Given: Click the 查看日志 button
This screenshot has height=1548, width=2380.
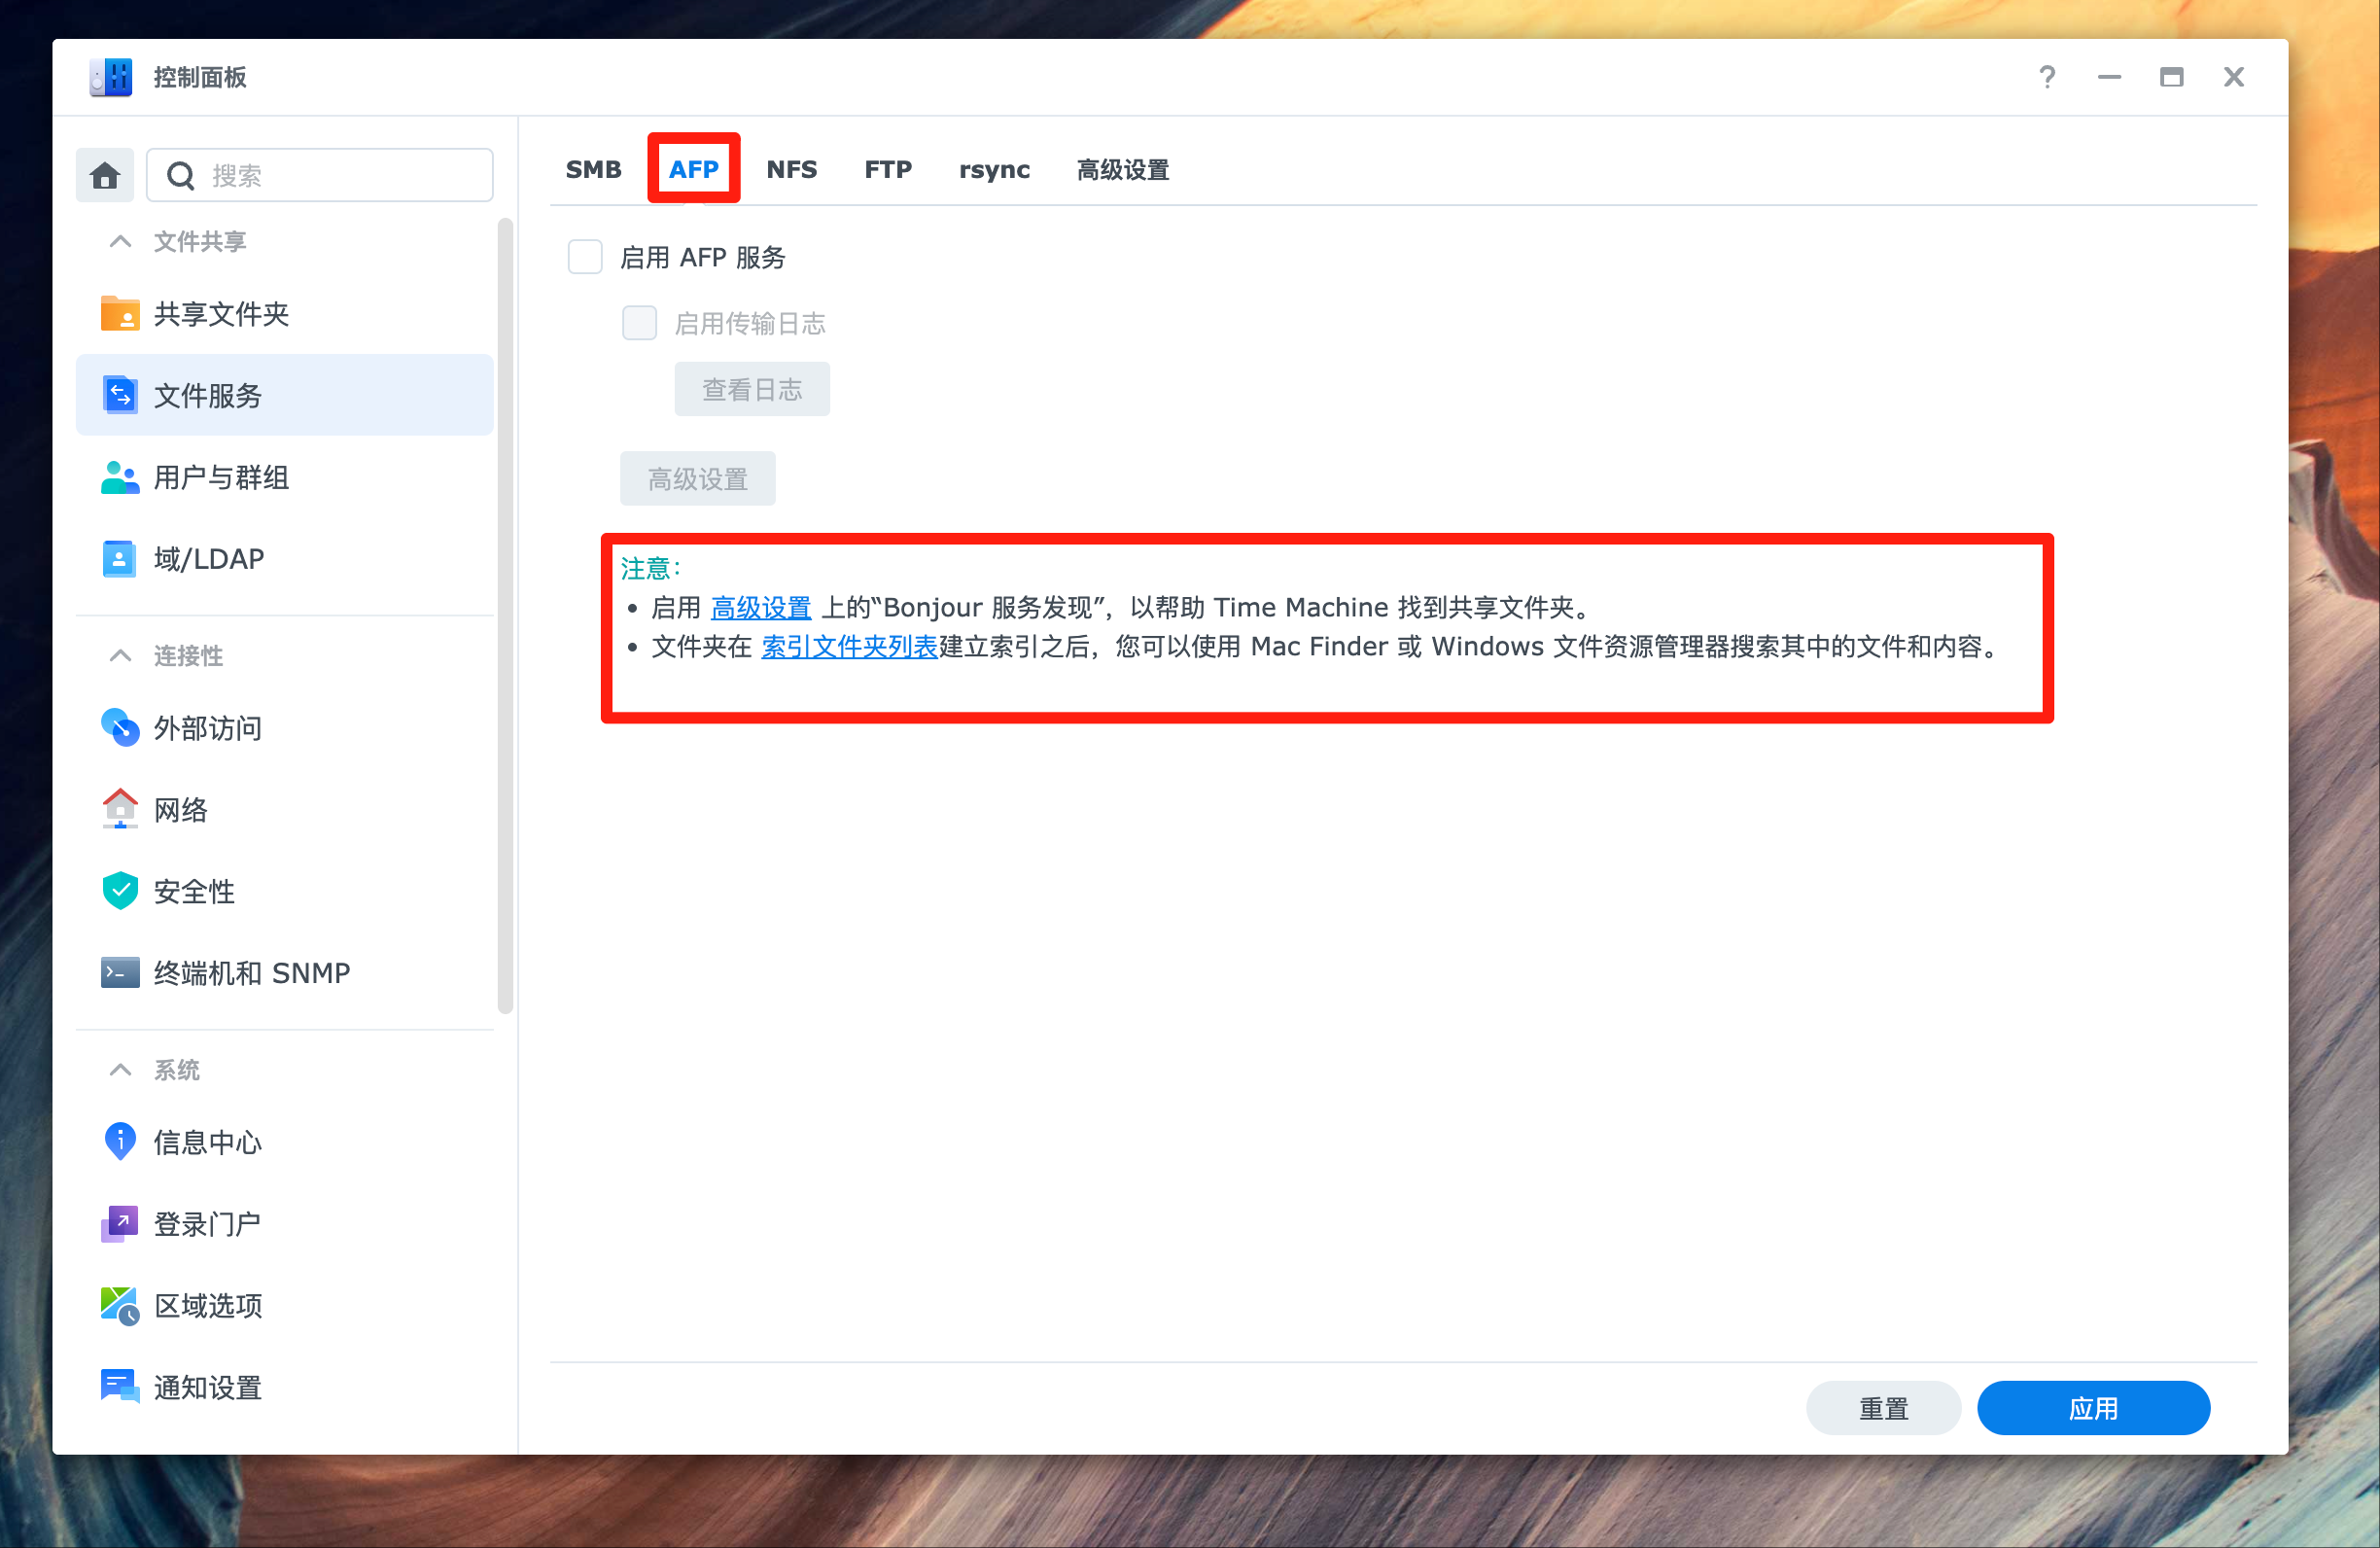Looking at the screenshot, I should (x=752, y=389).
